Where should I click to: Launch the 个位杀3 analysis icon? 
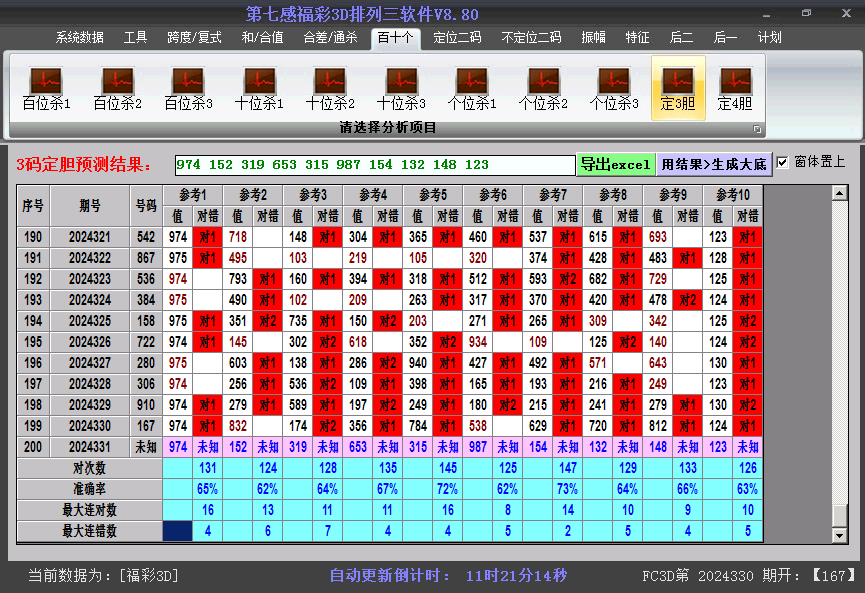(614, 89)
